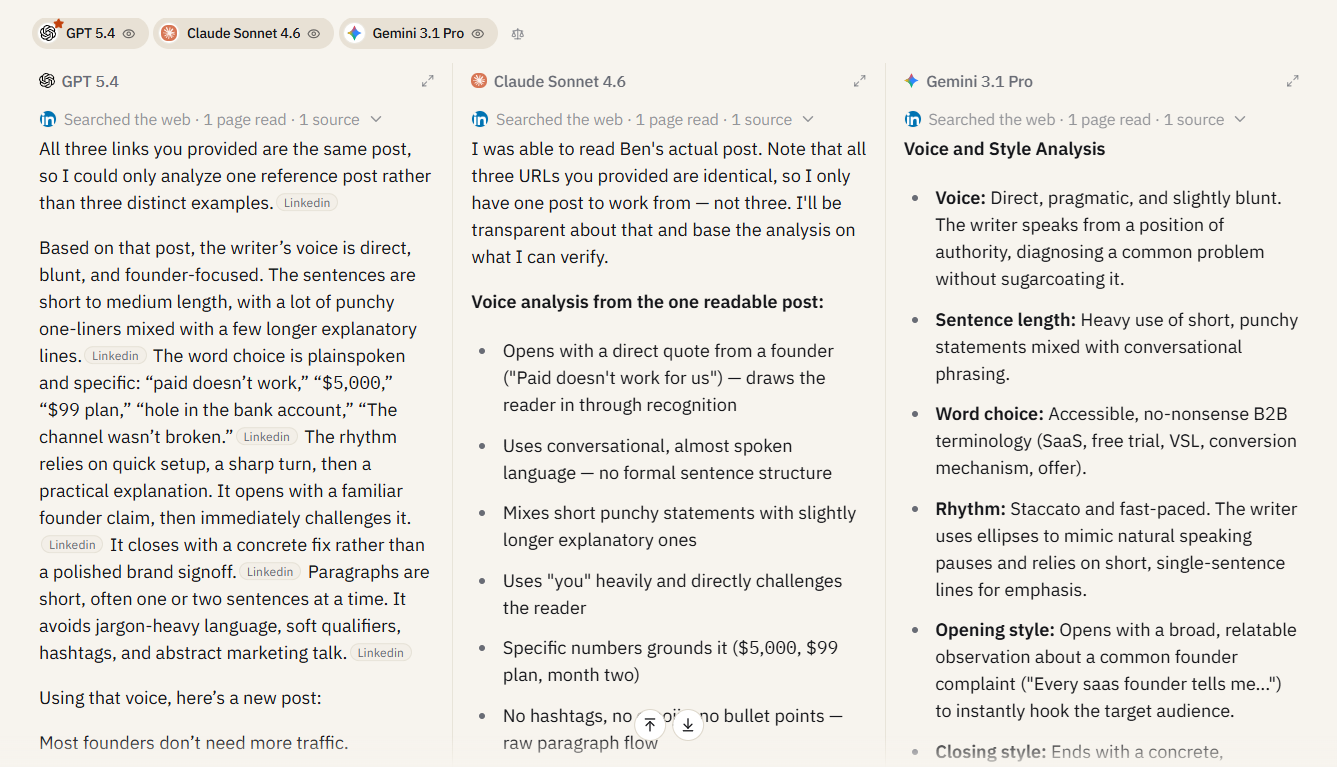Toggle the eye icon on the Gemini 3.1 Pro chip

click(x=478, y=33)
